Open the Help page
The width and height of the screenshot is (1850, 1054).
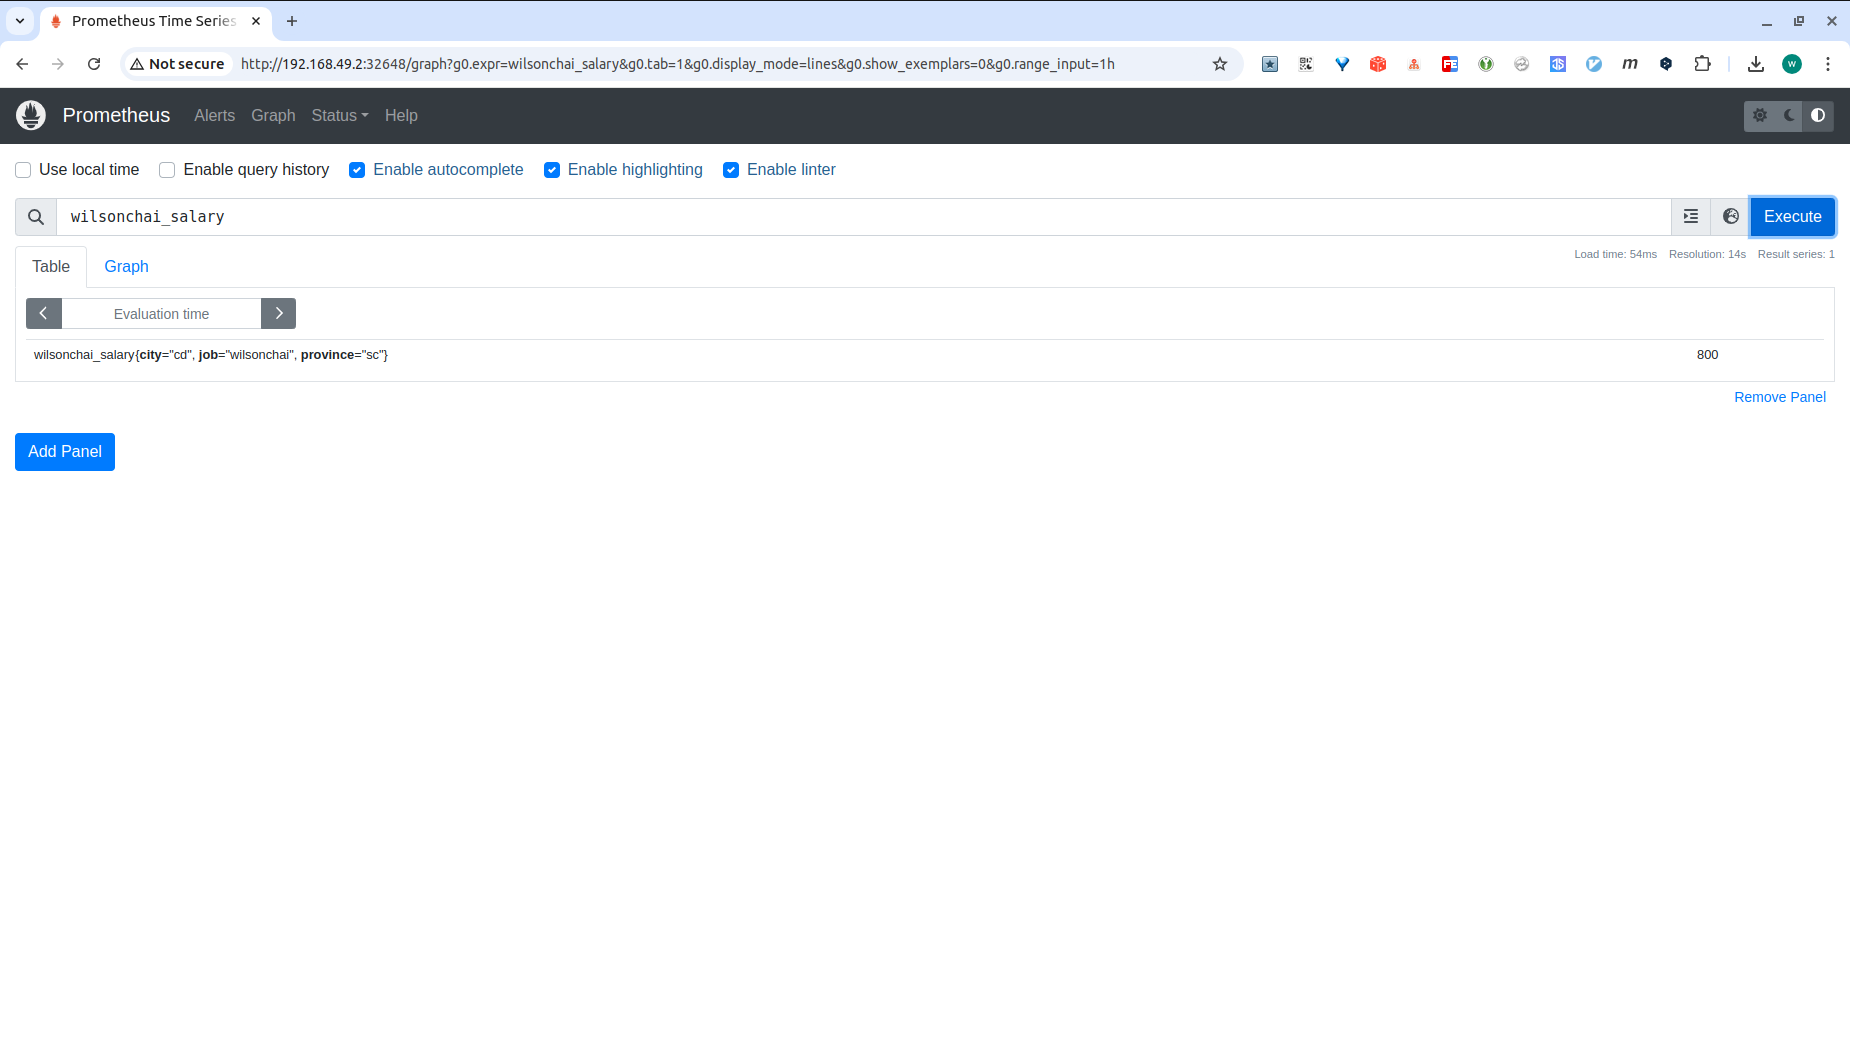[401, 116]
